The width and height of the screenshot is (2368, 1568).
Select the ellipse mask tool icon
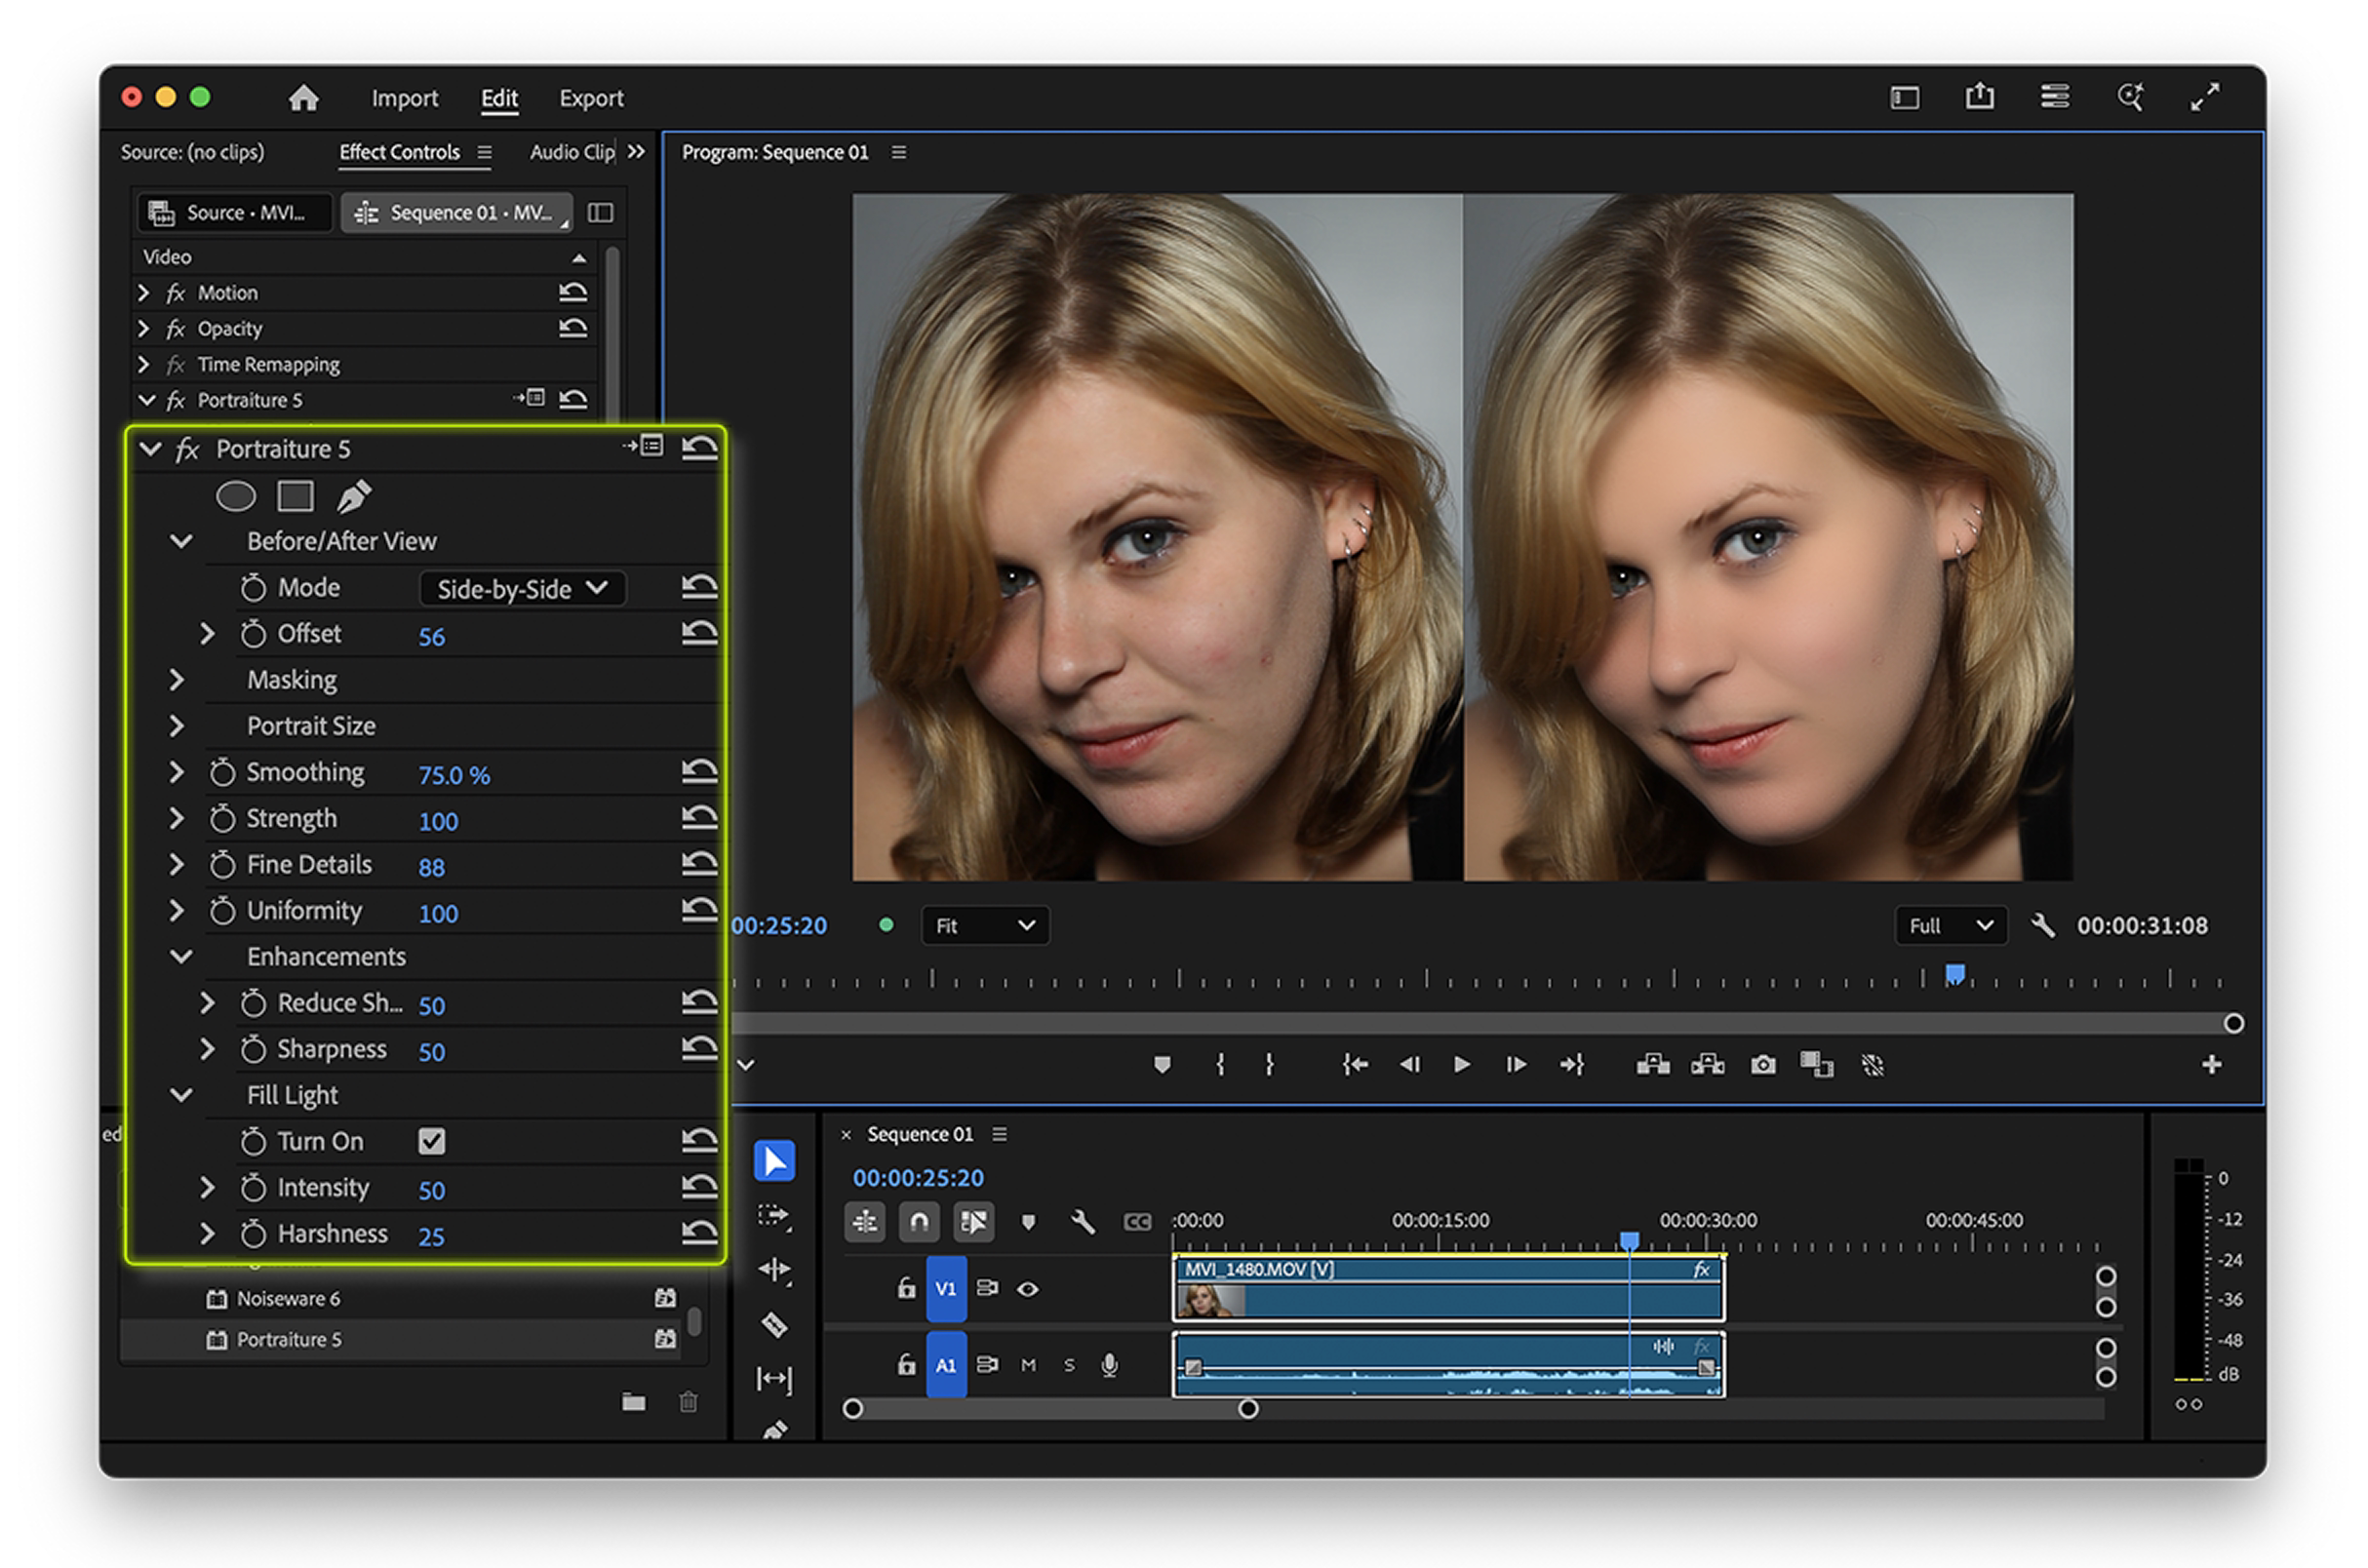point(236,496)
